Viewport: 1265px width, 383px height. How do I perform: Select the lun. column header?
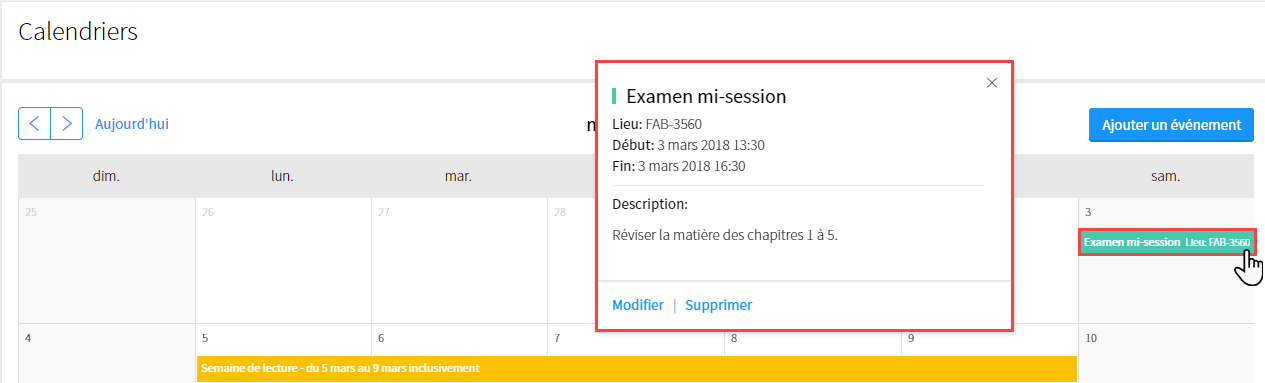[x=283, y=176]
